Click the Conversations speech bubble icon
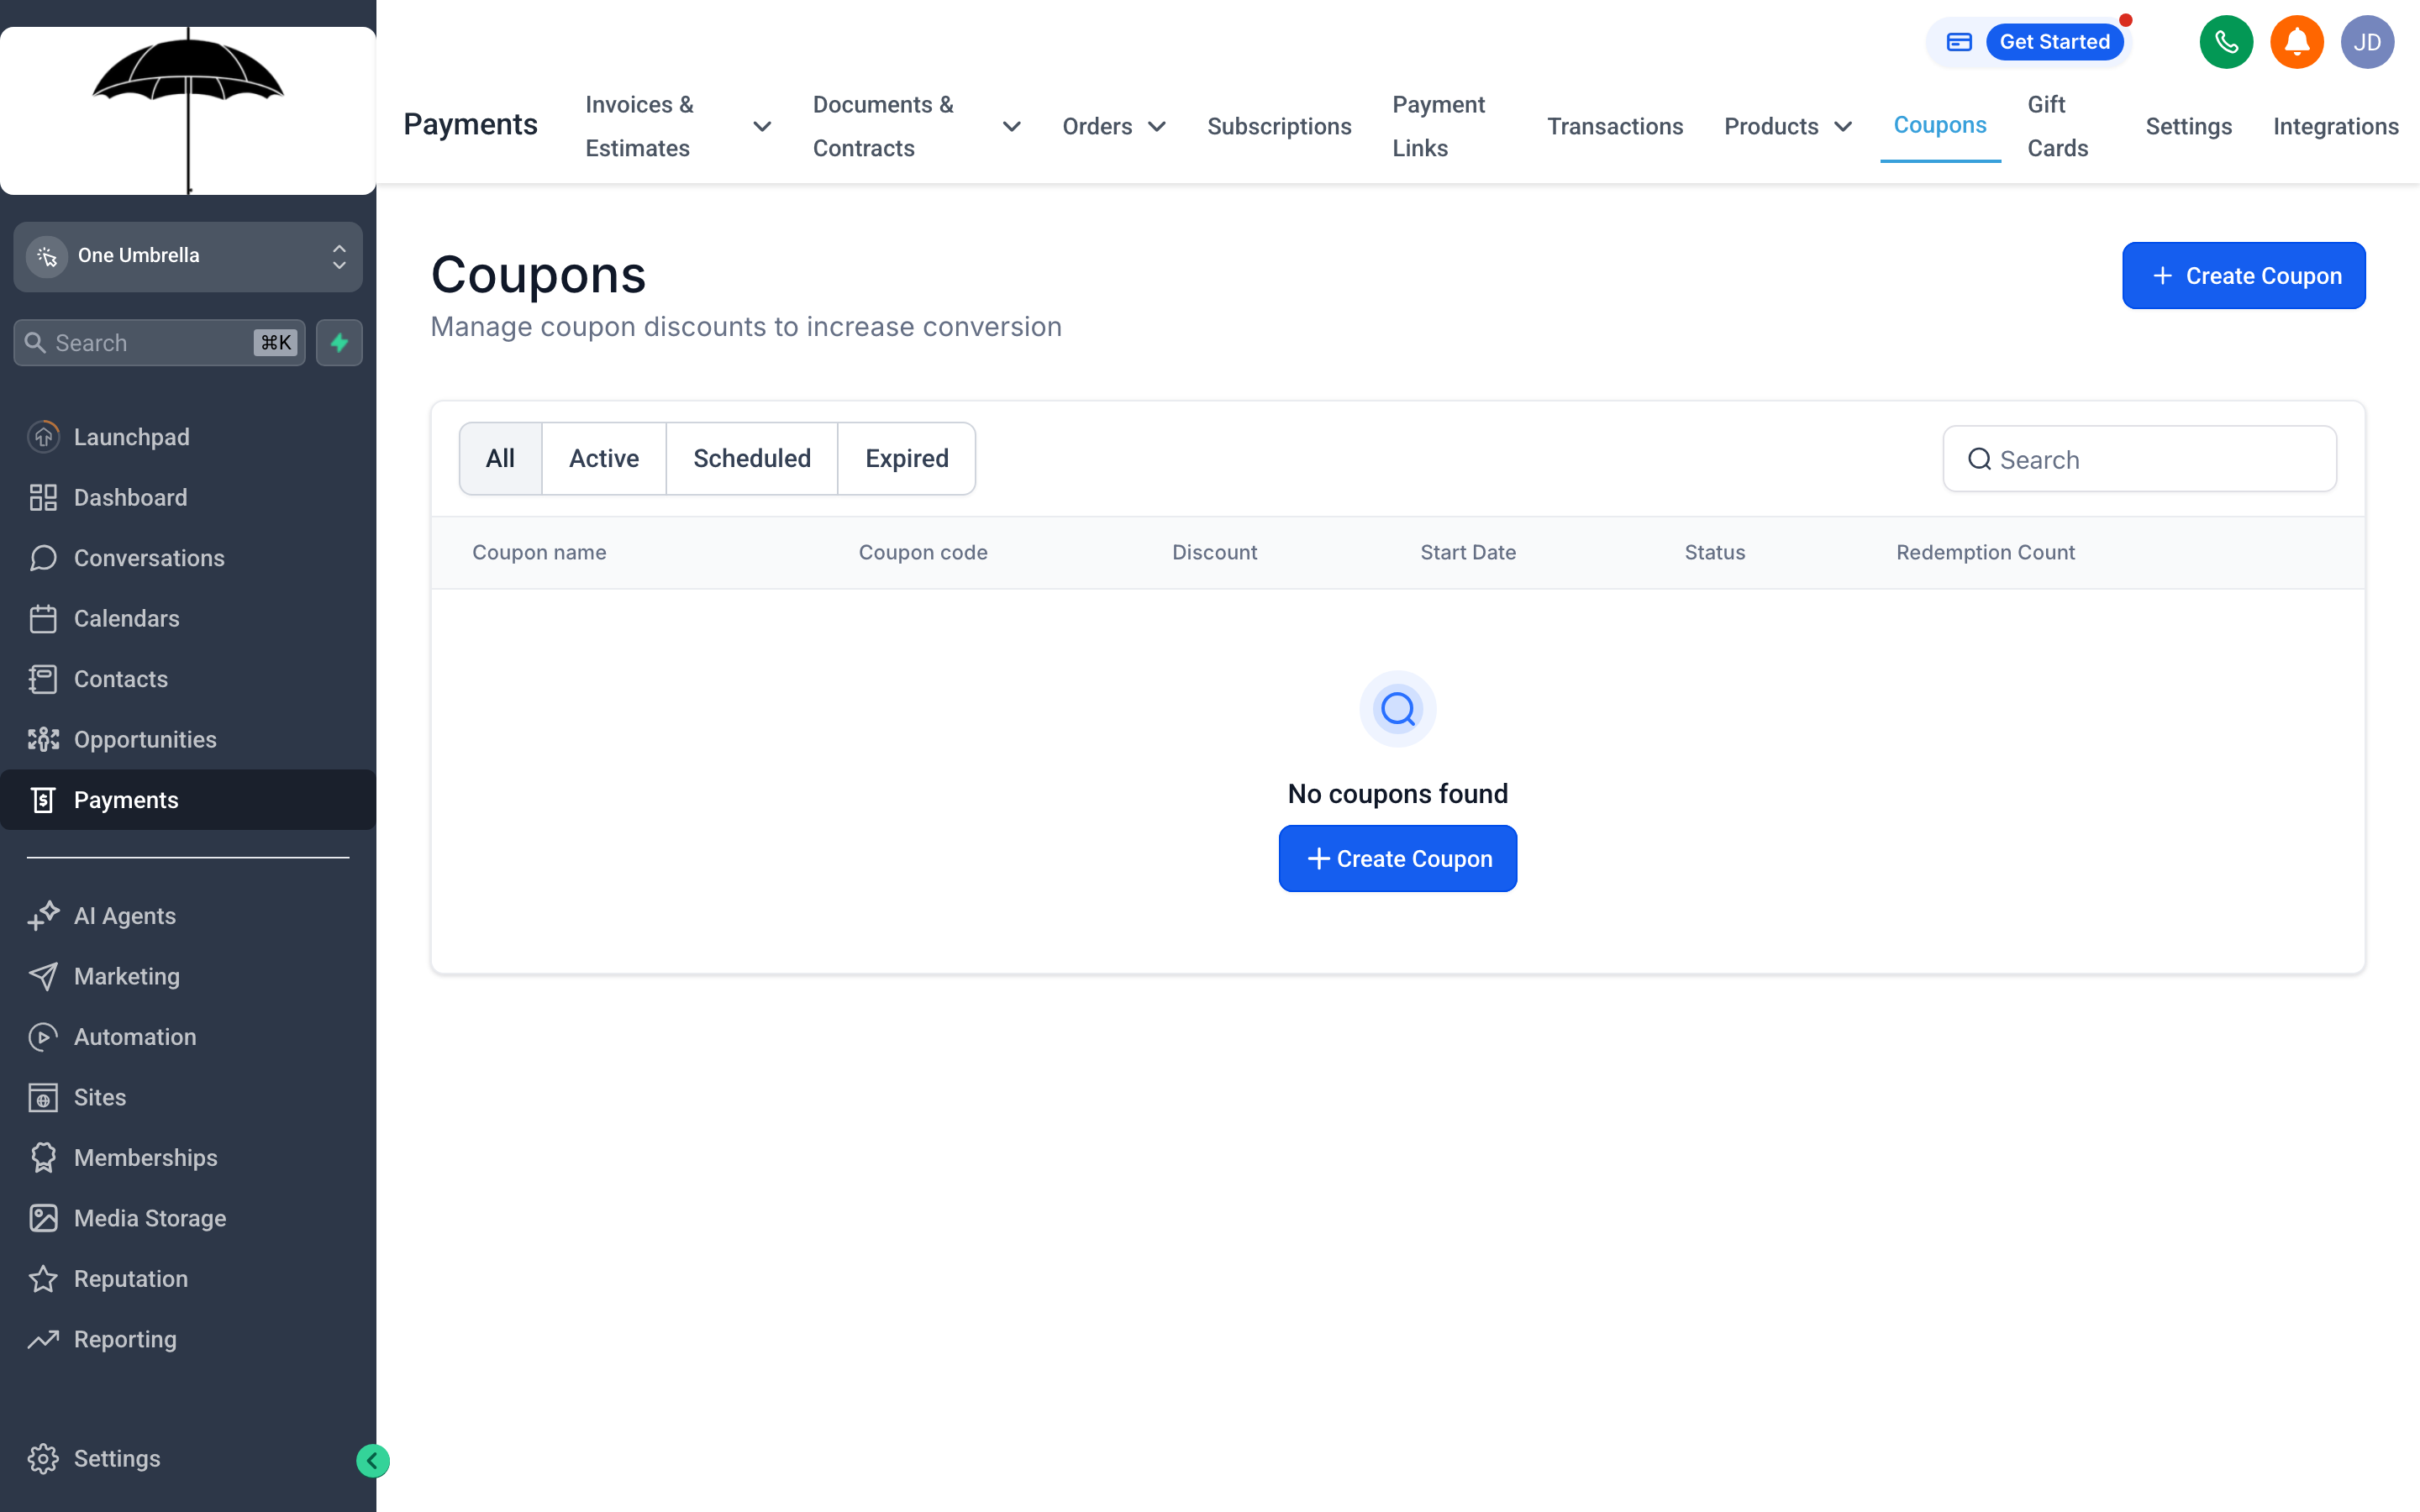This screenshot has height=1512, width=2420. click(43, 558)
